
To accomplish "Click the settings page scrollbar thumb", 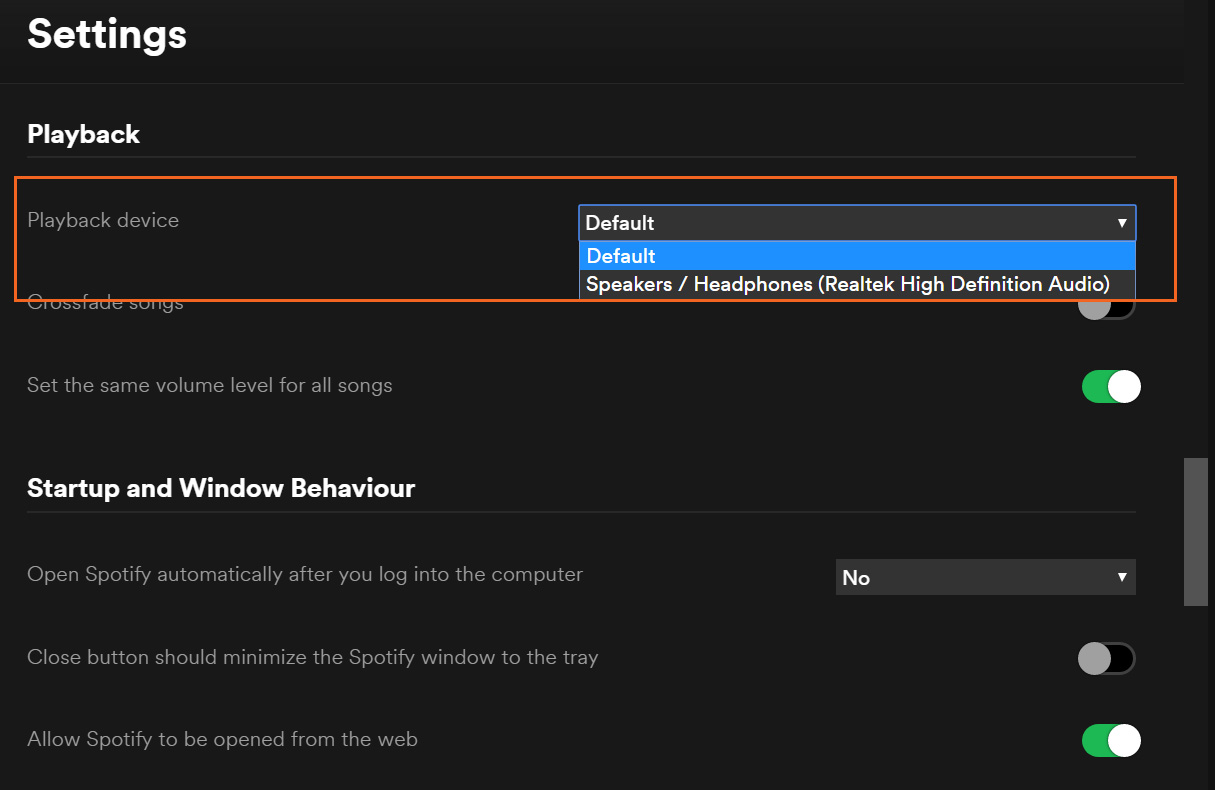I will 1196,531.
